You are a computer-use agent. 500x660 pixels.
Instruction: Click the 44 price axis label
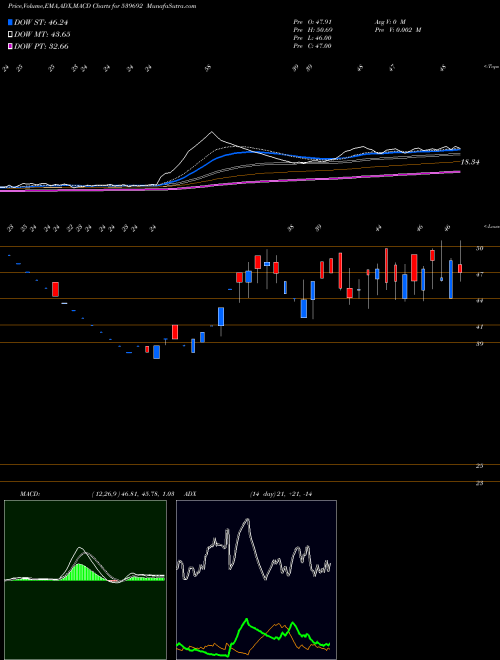point(479,301)
